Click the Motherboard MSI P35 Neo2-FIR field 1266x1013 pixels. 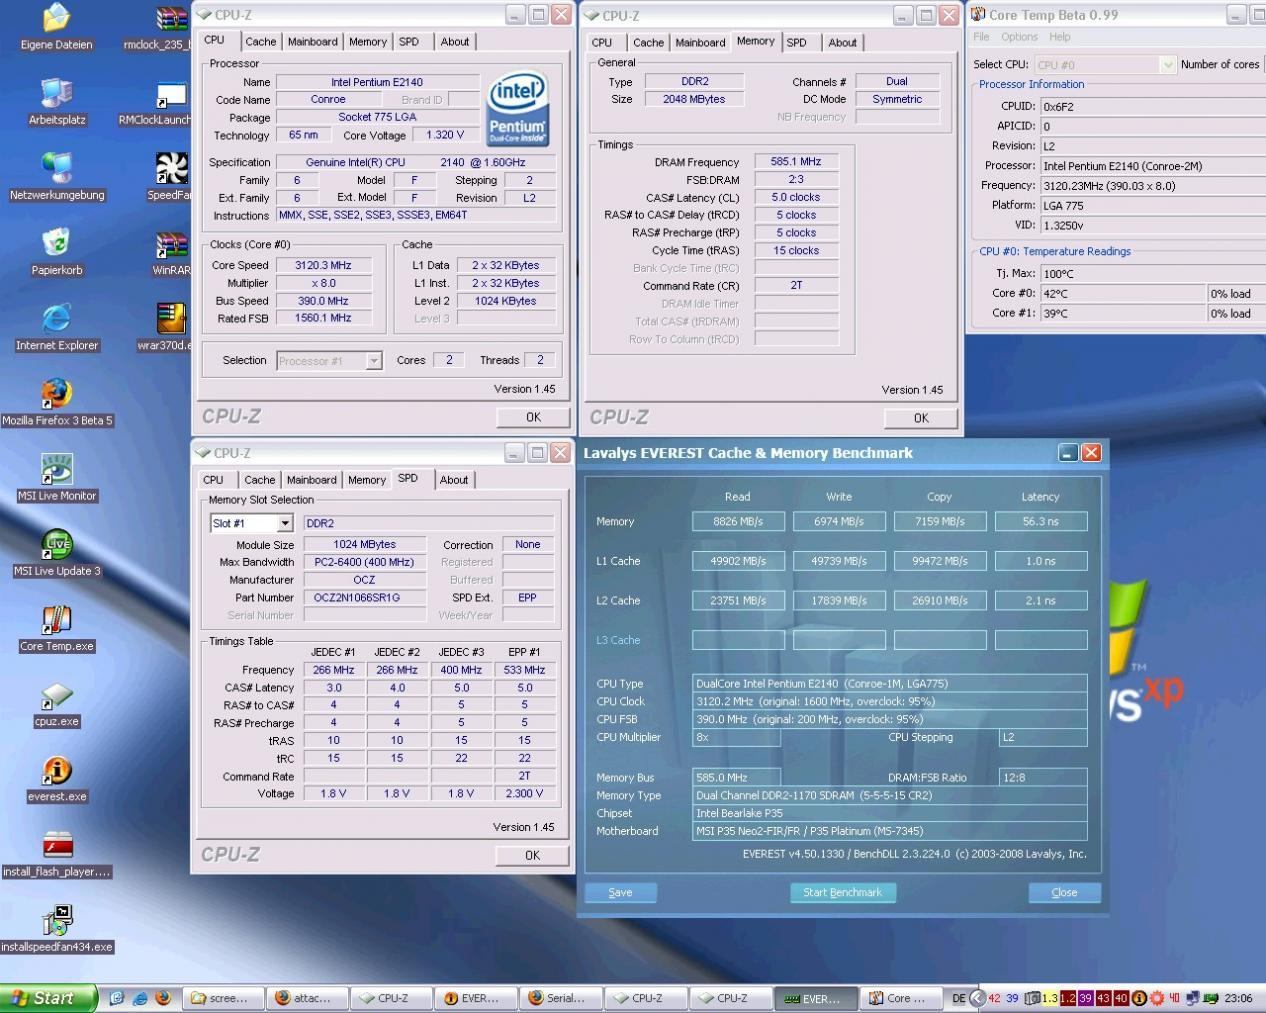(889, 831)
